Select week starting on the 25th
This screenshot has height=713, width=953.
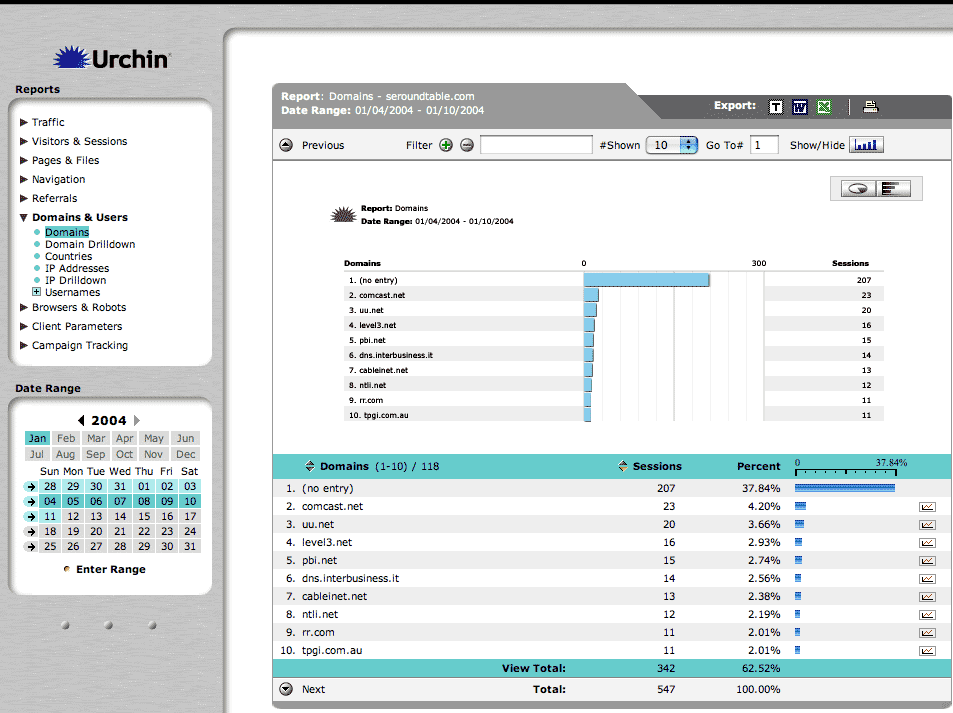point(31,546)
